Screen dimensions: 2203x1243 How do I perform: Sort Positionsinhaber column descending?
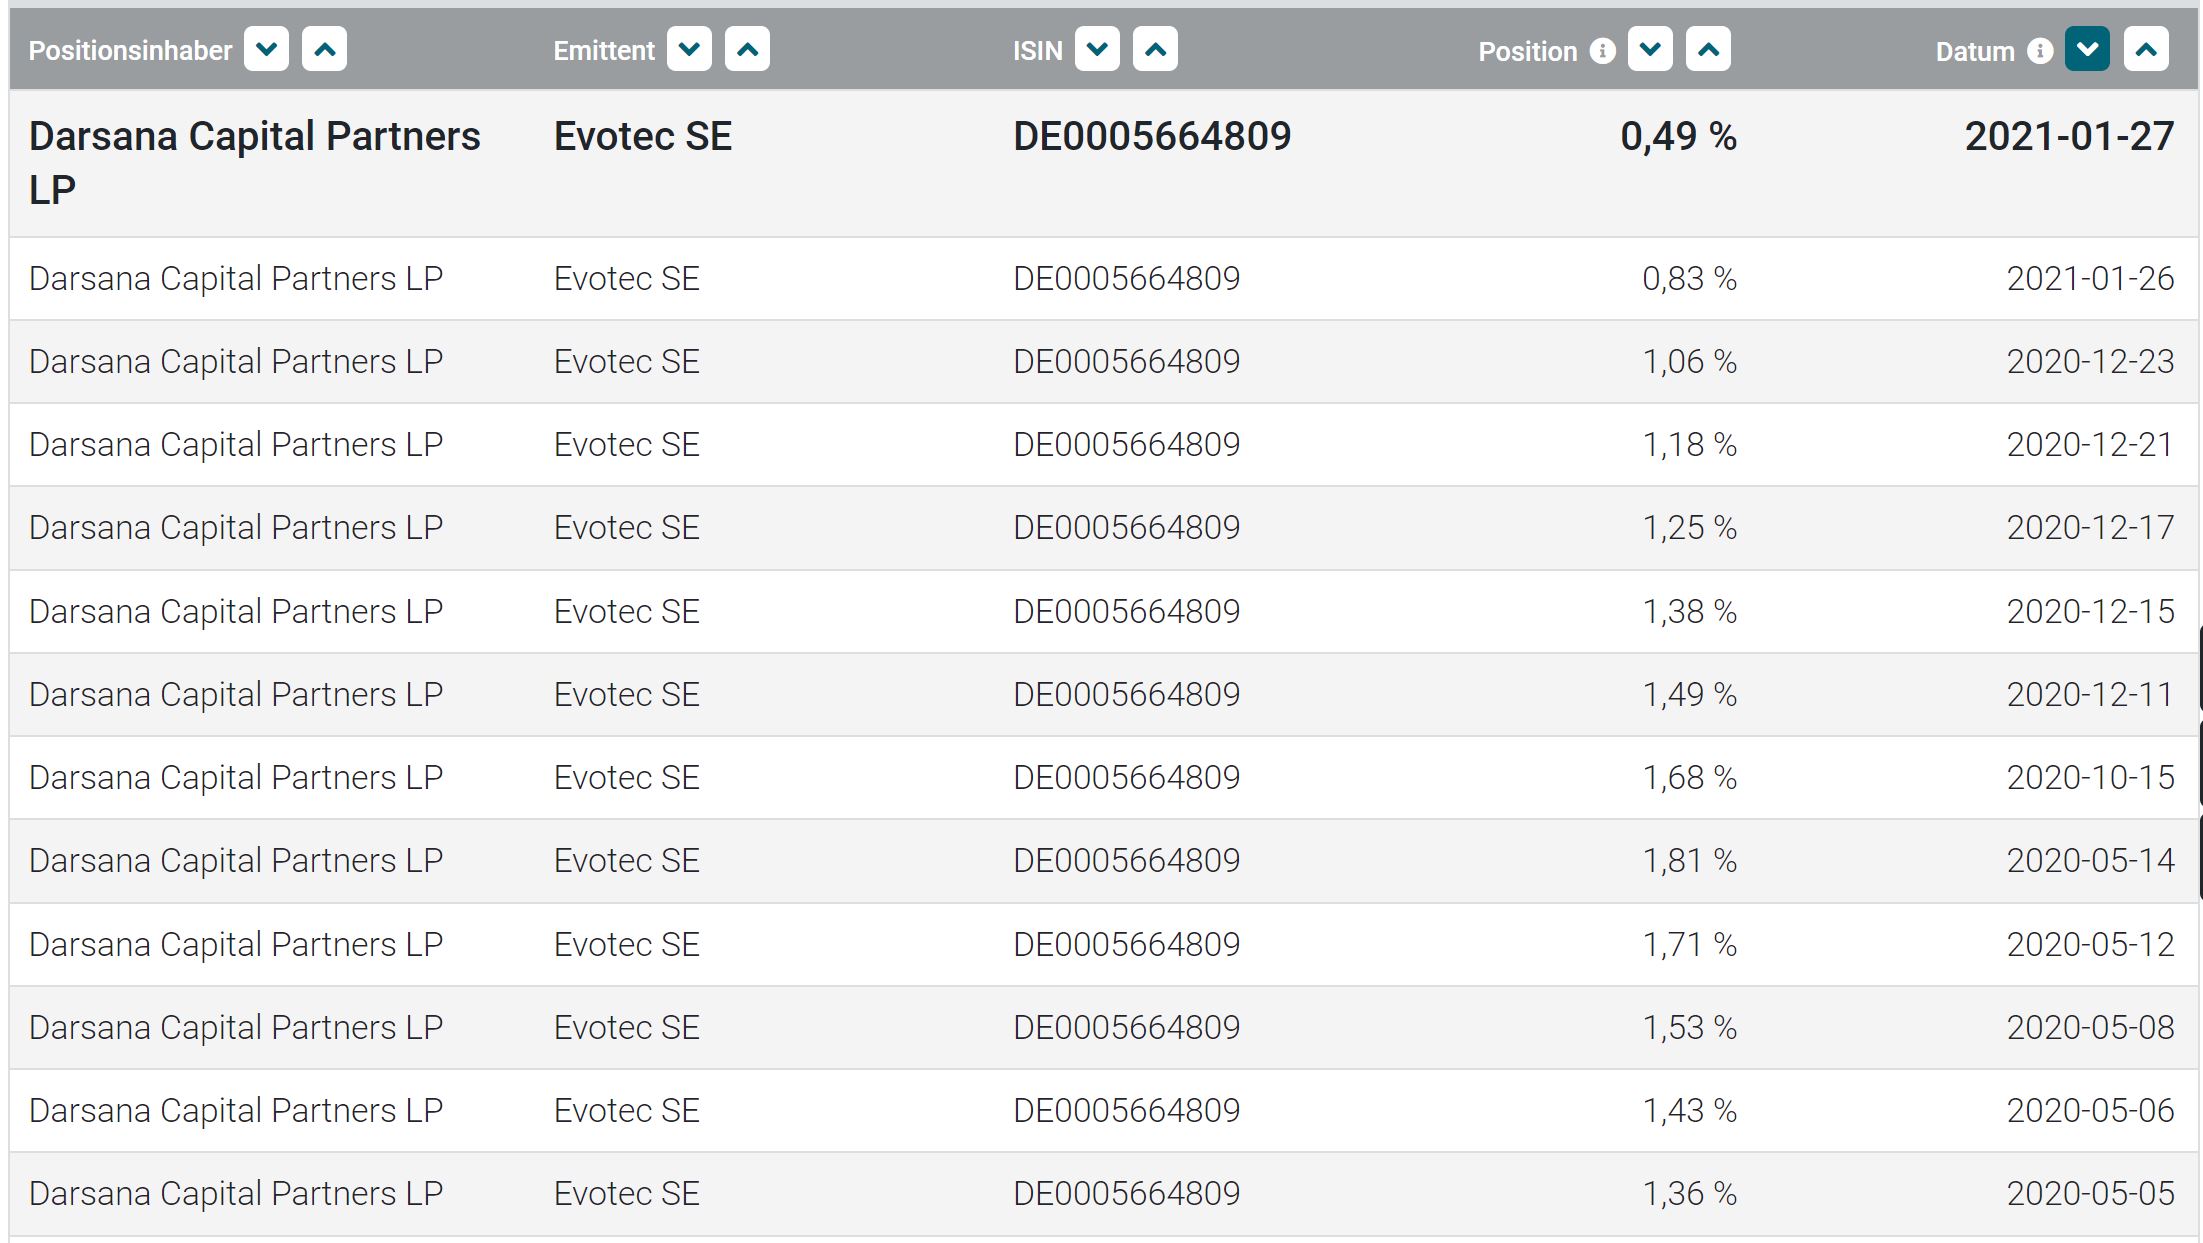coord(265,48)
